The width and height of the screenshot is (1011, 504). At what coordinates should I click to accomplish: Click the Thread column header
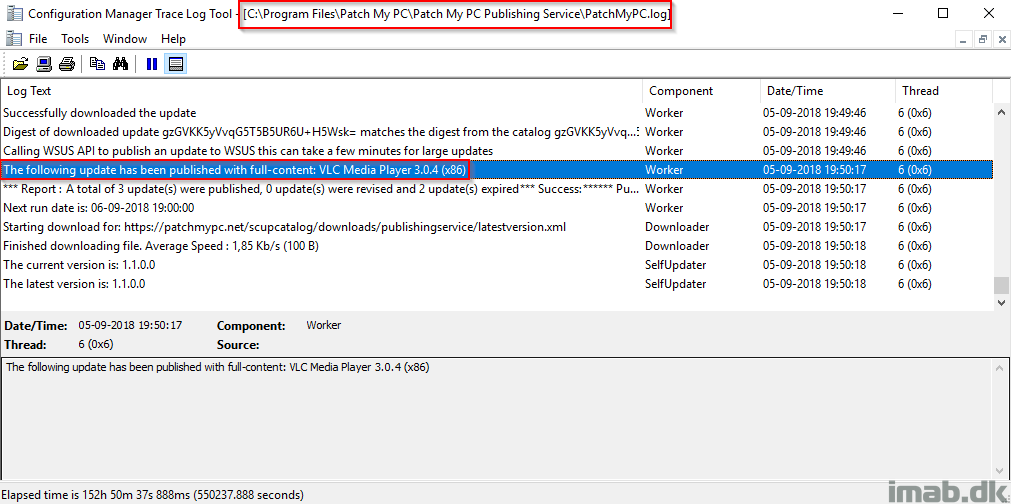pos(944,91)
